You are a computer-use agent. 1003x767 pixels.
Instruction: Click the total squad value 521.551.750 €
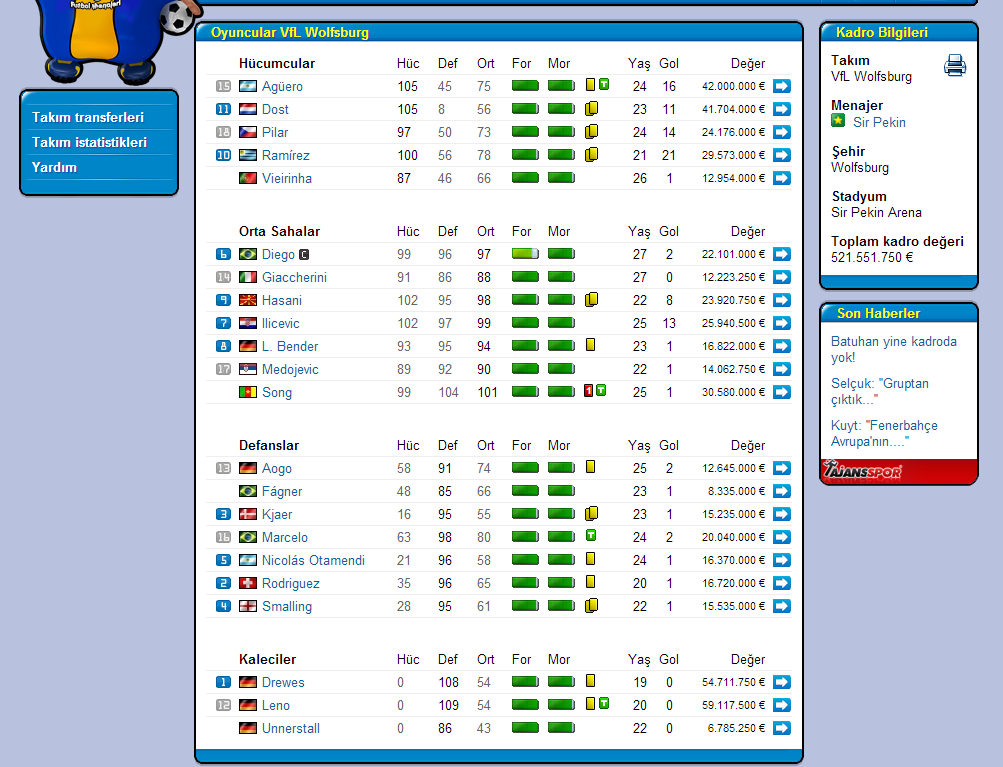click(872, 258)
